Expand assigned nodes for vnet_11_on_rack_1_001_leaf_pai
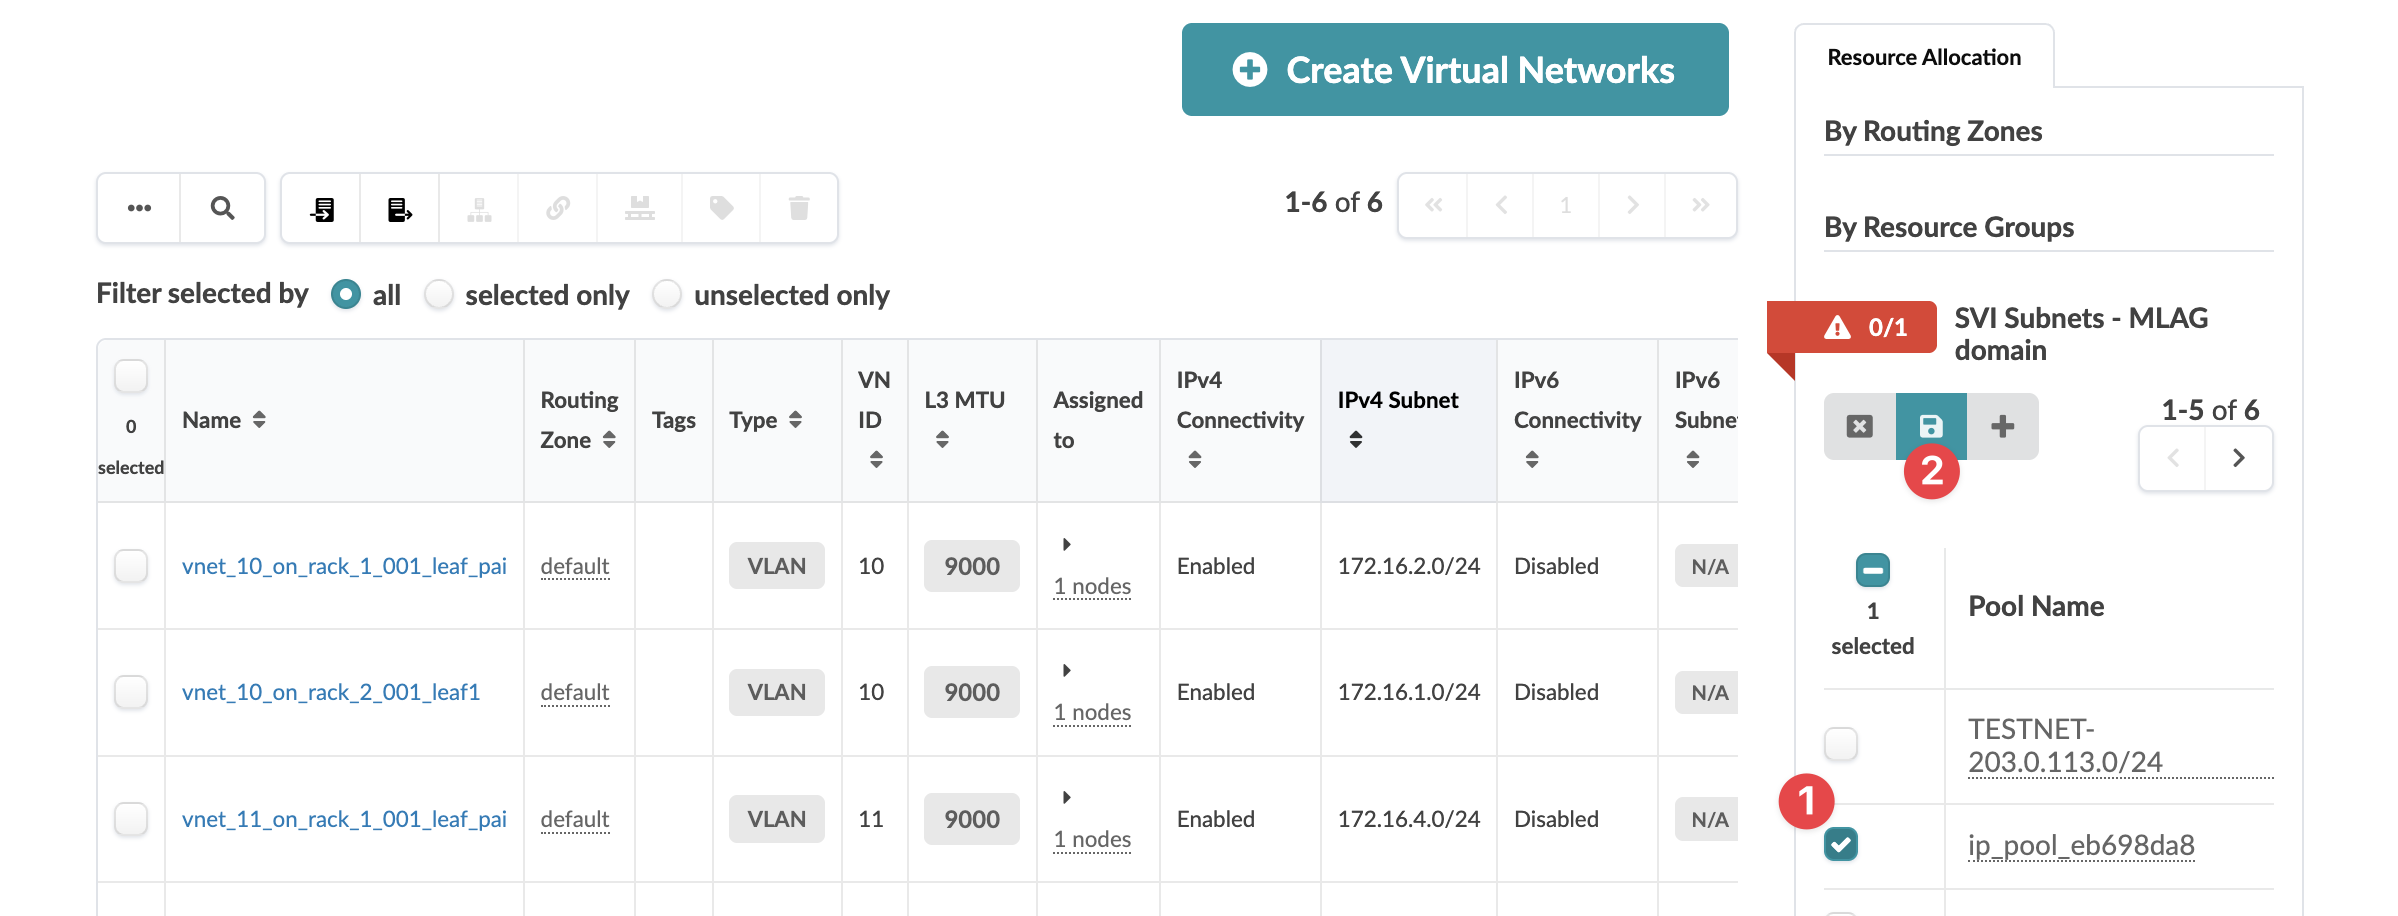 pos(1067,797)
